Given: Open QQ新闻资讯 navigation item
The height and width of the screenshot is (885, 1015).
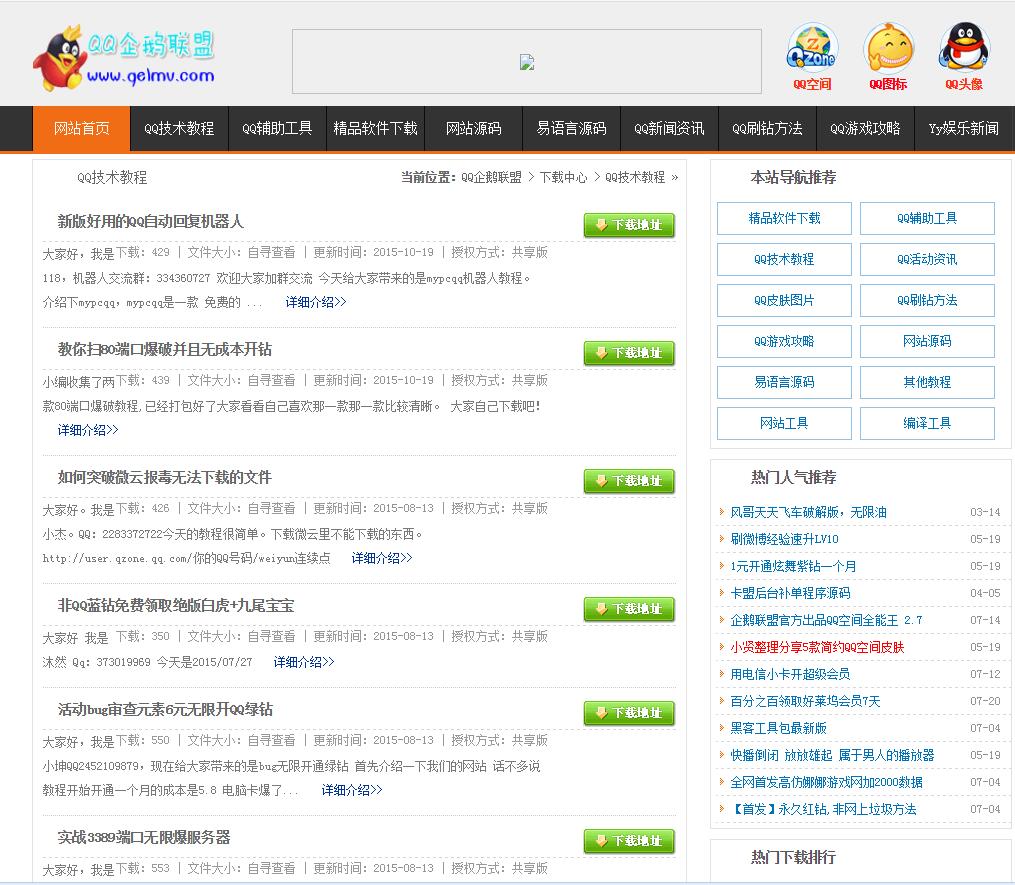Looking at the screenshot, I should click(669, 128).
